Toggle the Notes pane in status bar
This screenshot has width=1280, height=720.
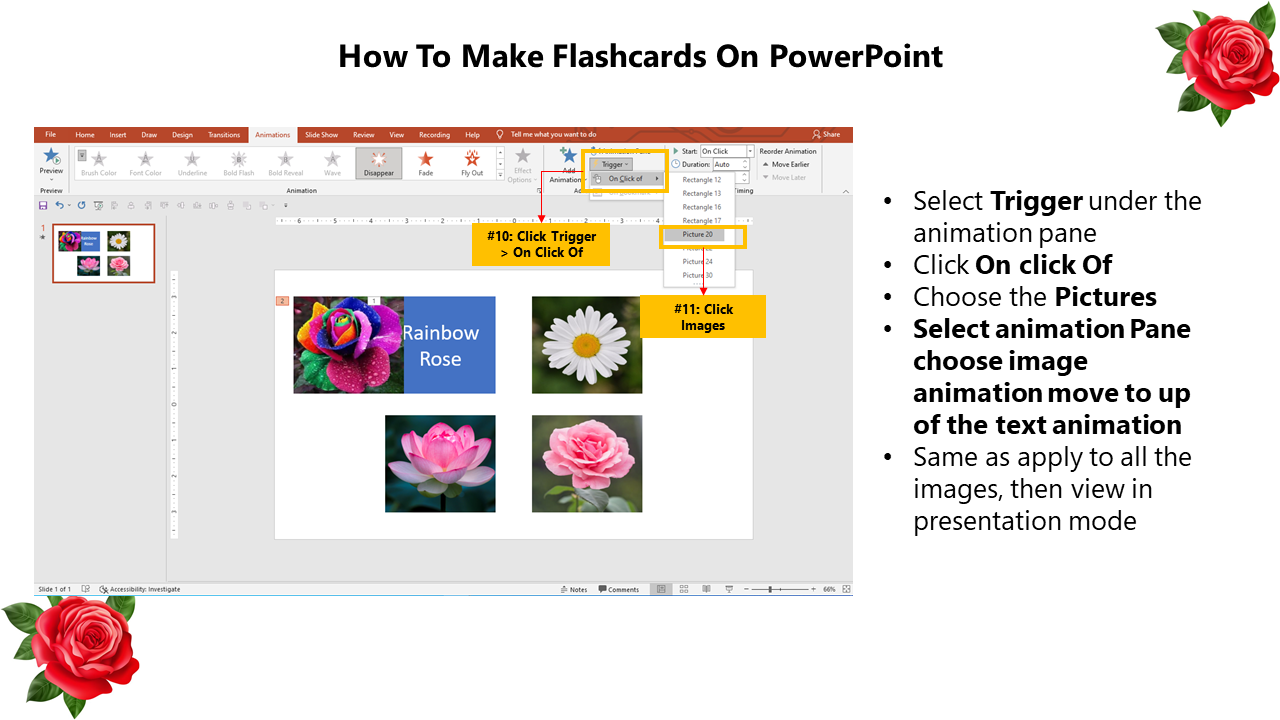574,589
